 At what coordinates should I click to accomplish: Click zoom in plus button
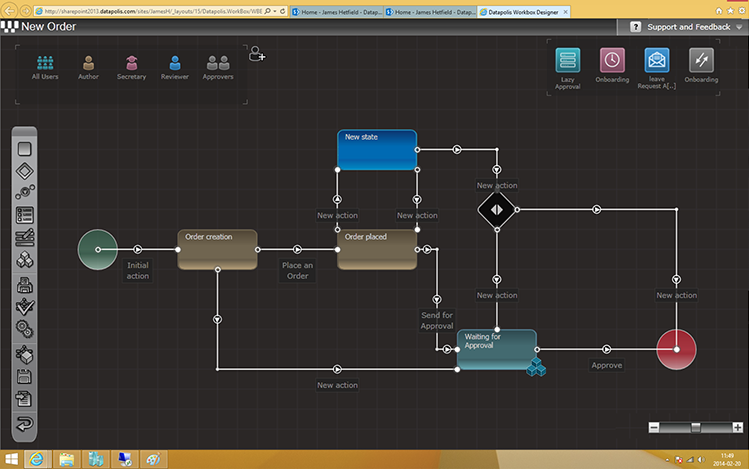click(738, 427)
